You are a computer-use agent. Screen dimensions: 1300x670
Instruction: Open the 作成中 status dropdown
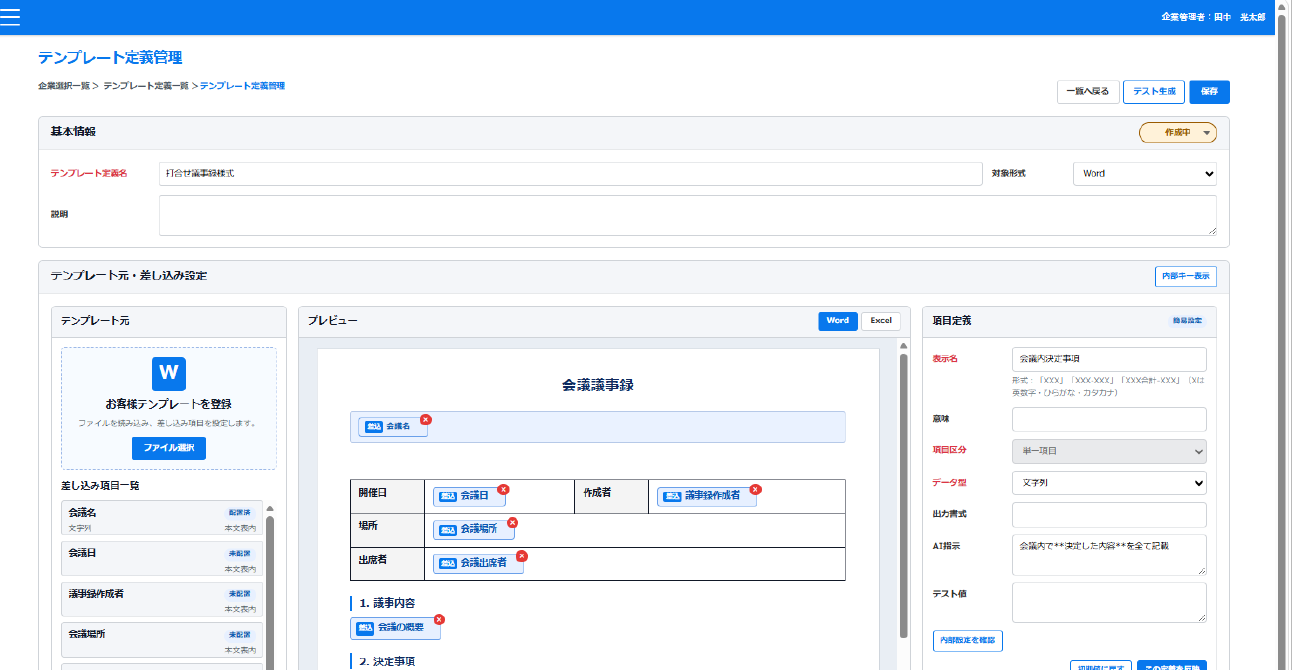pyautogui.click(x=1178, y=133)
